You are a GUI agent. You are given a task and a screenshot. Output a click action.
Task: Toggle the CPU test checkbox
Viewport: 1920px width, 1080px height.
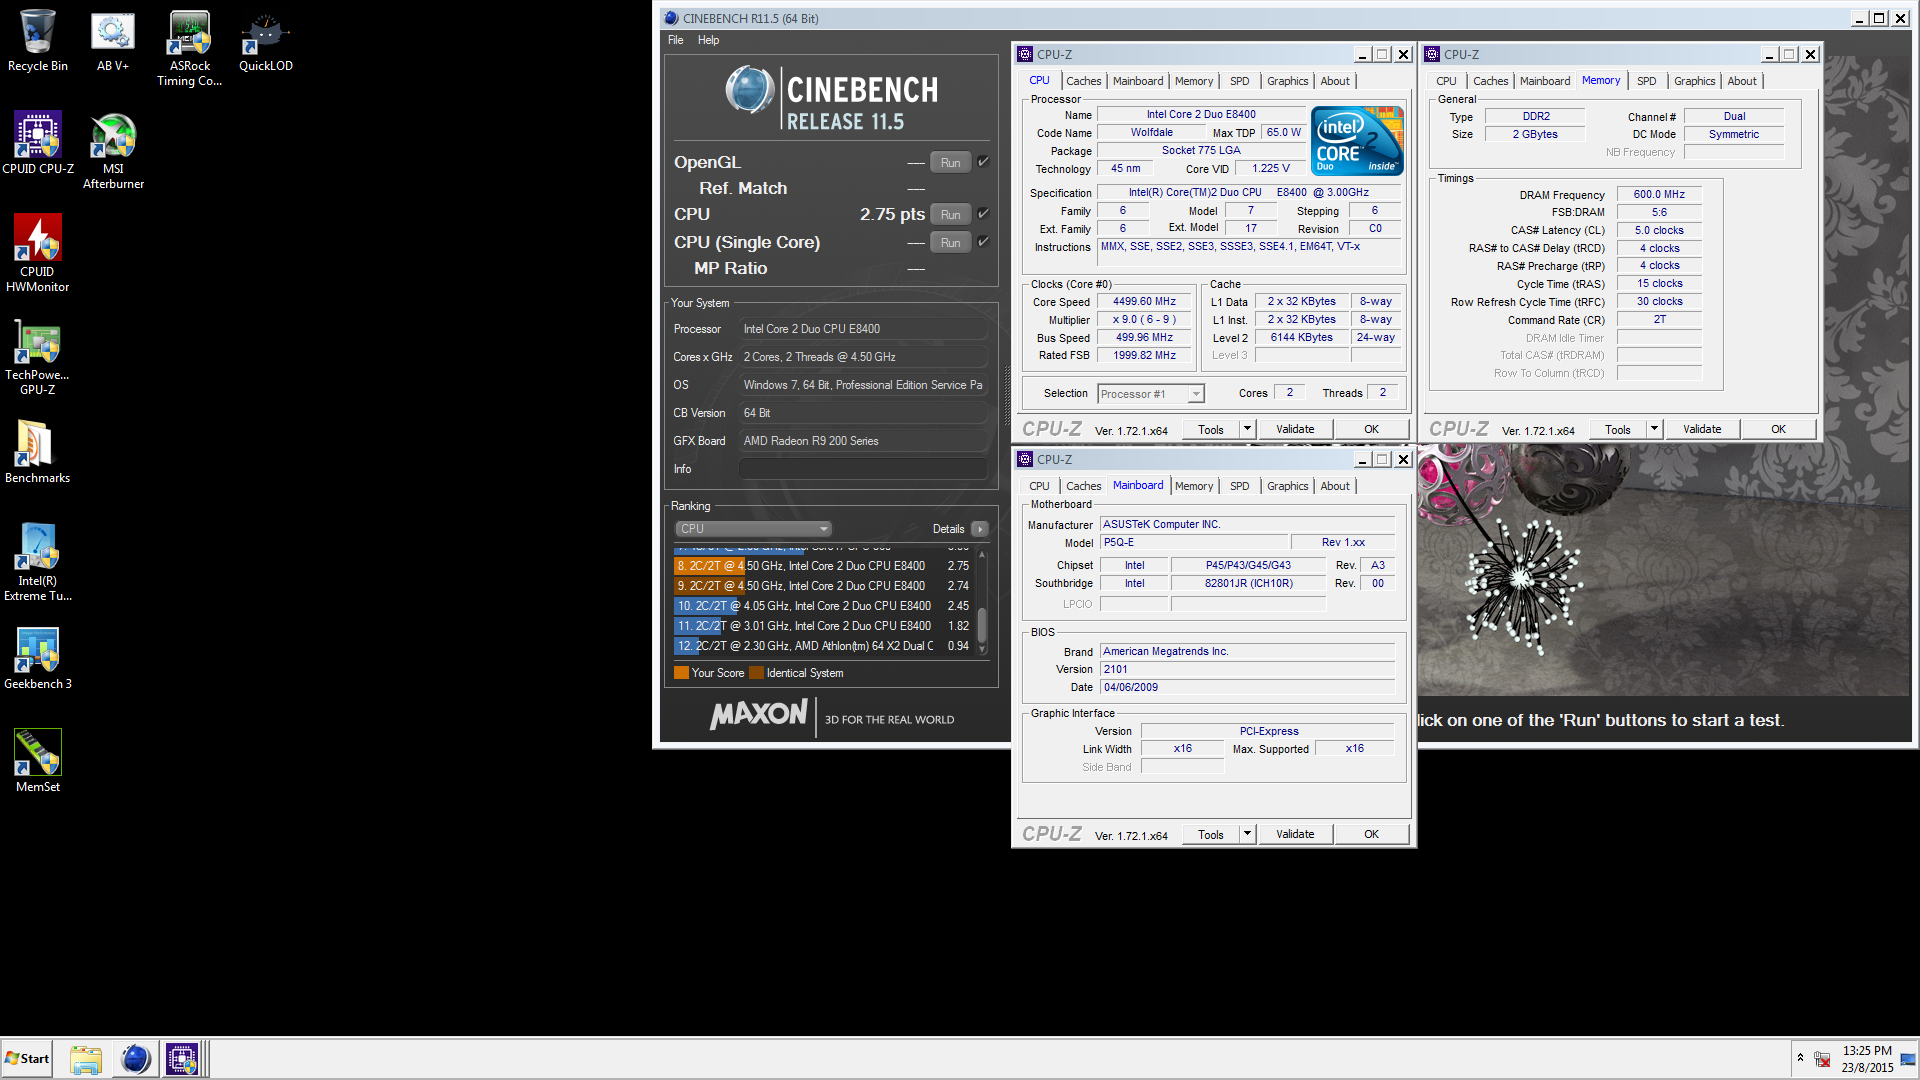[983, 213]
